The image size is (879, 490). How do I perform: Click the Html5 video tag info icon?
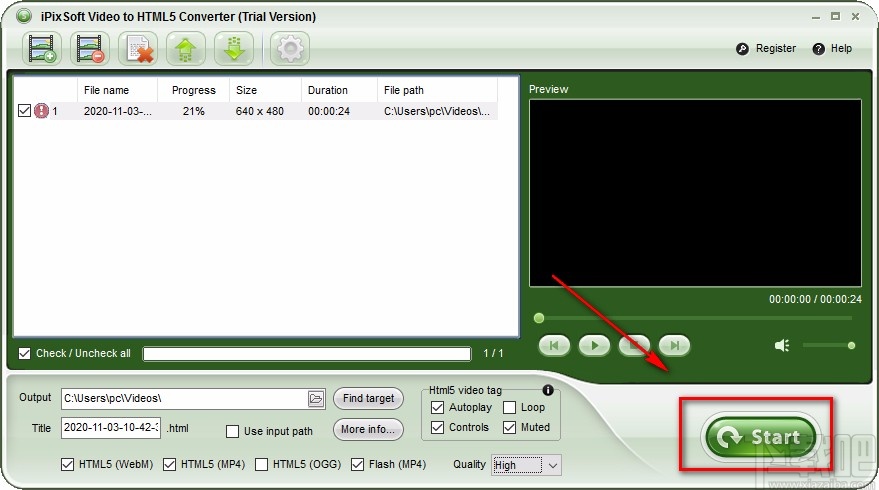548,390
